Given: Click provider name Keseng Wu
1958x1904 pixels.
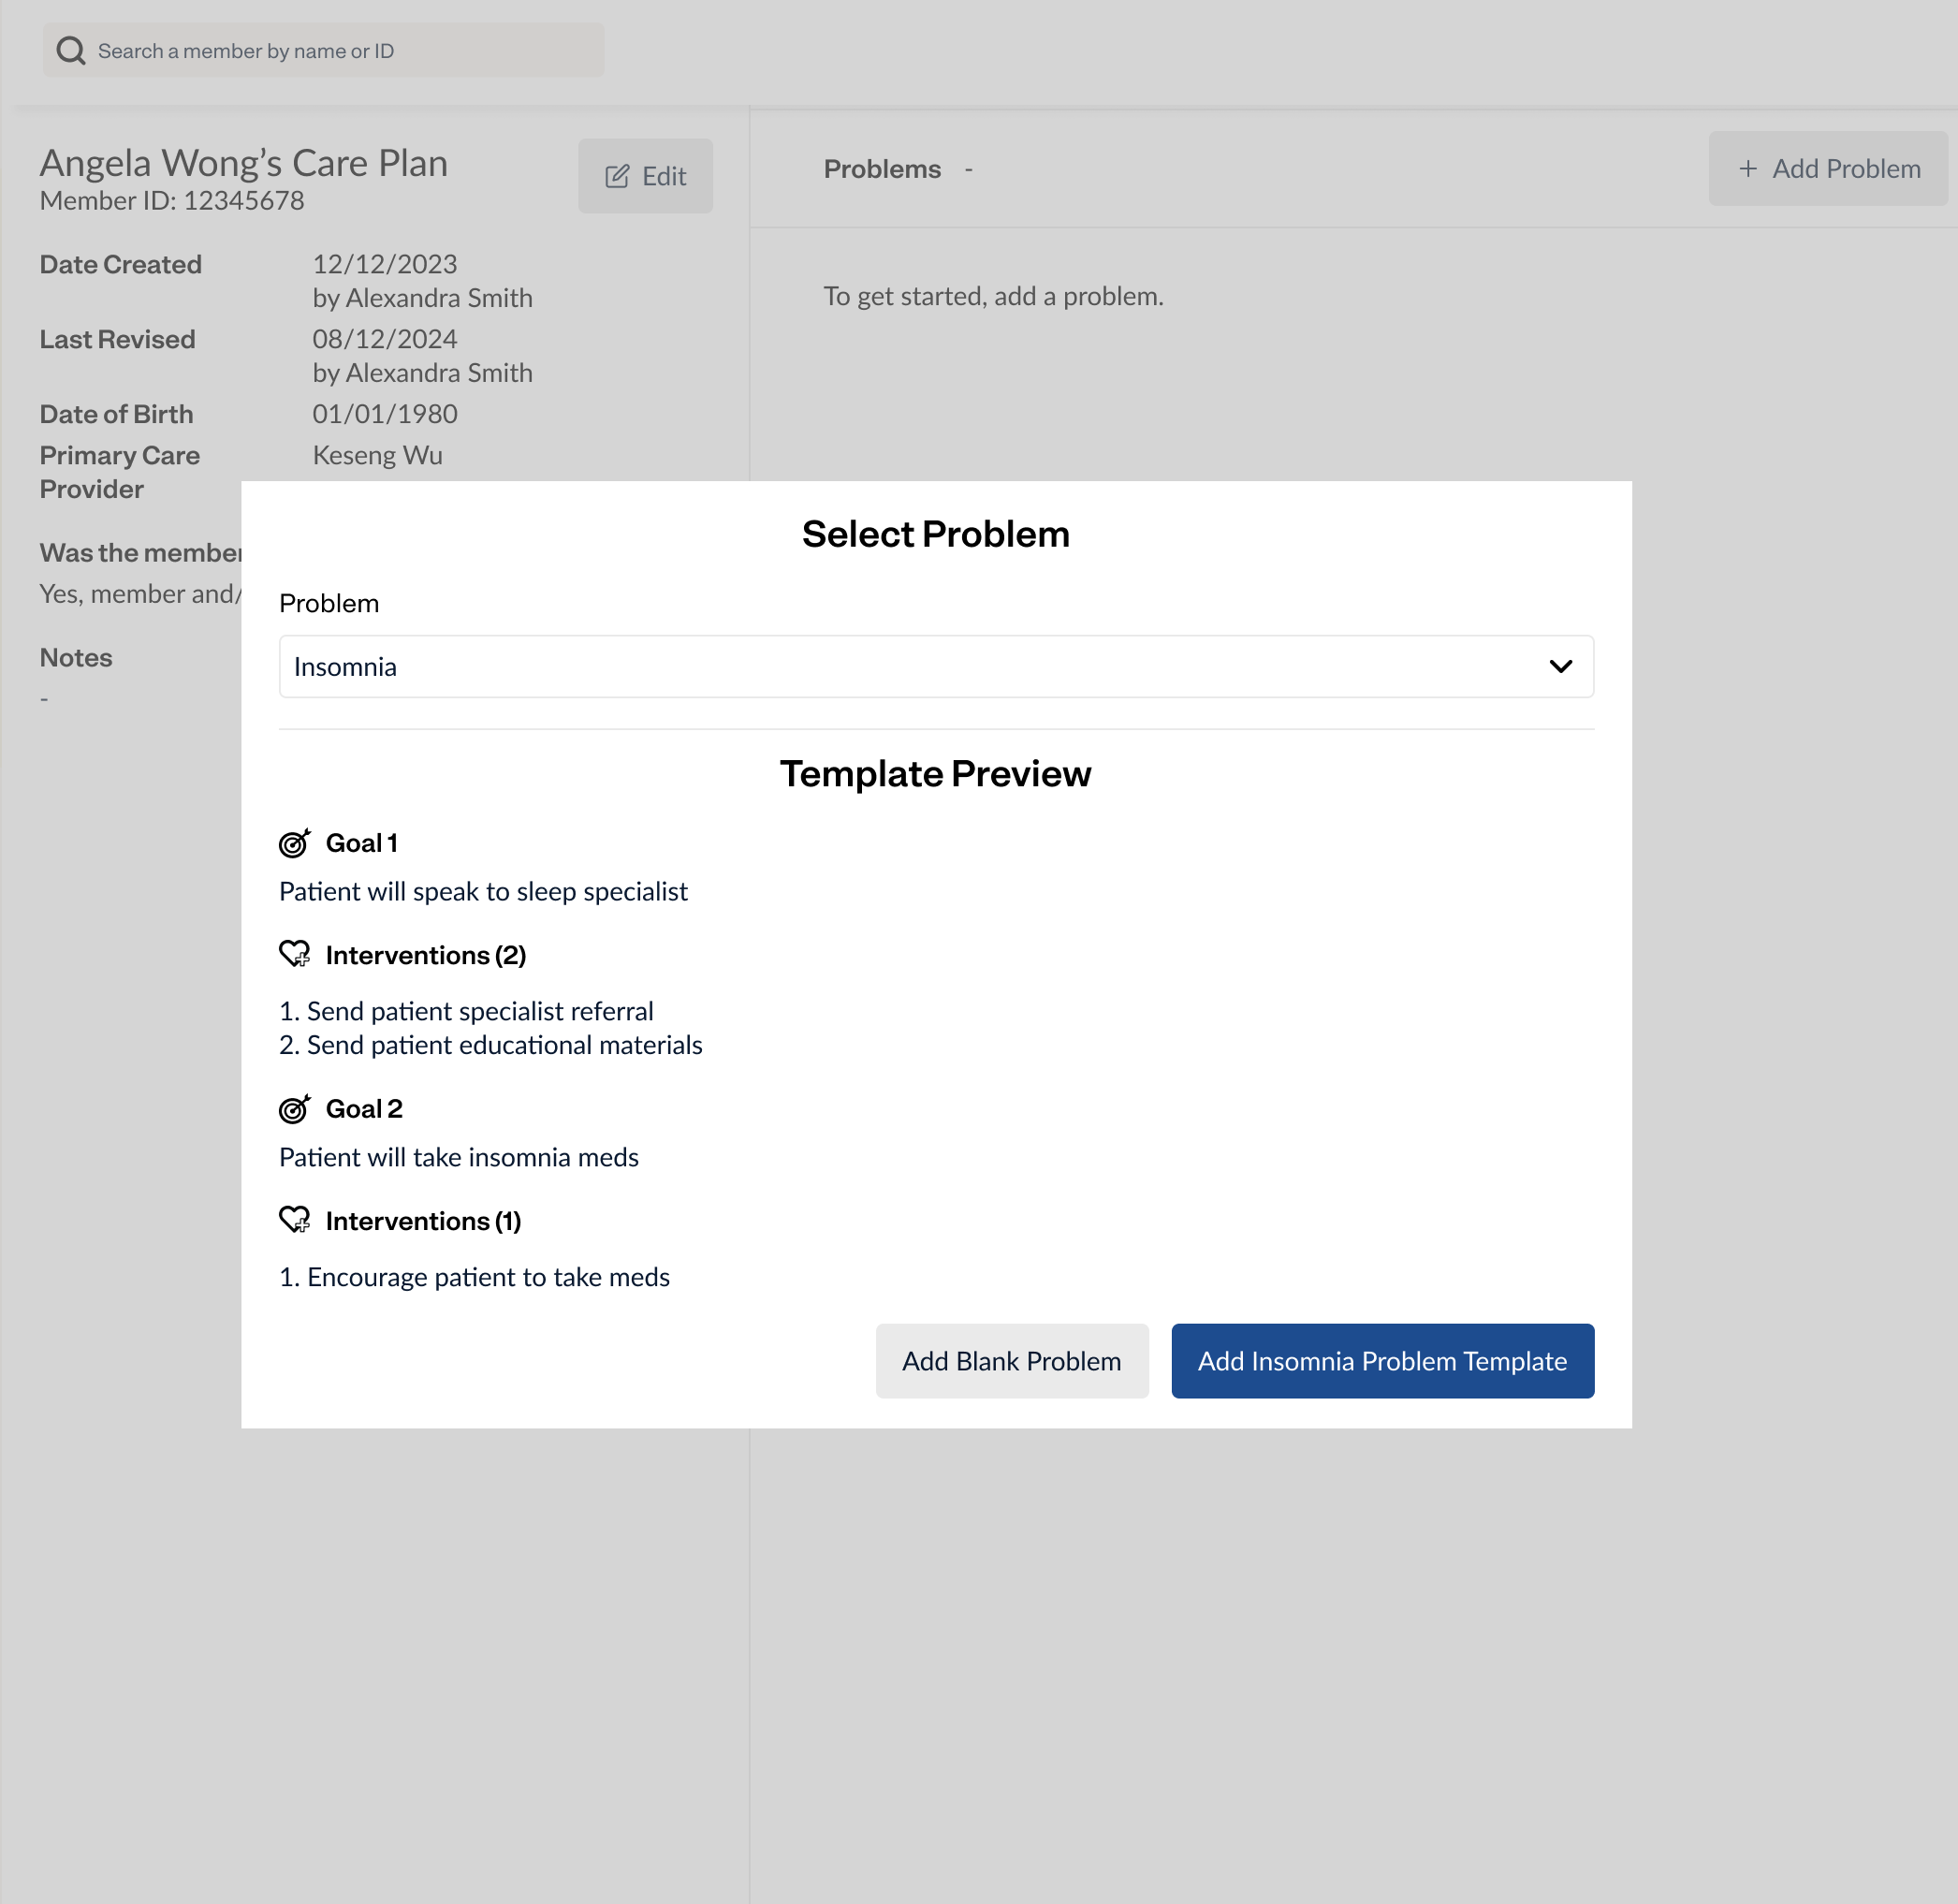Looking at the screenshot, I should pyautogui.click(x=378, y=455).
